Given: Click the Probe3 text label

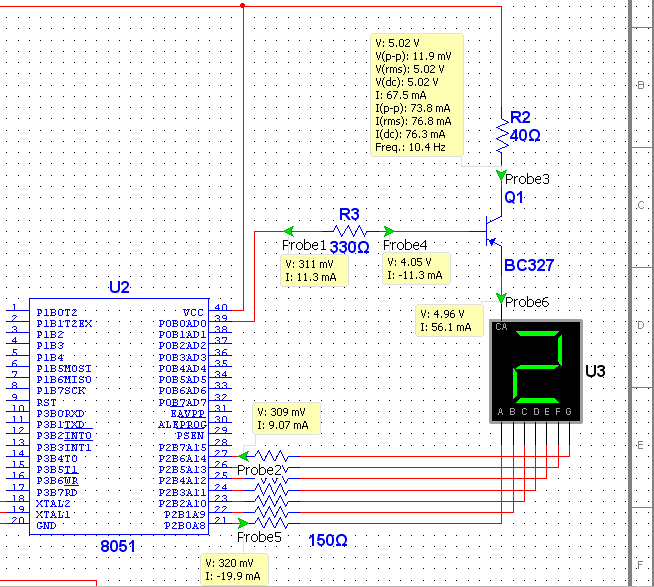Looking at the screenshot, I should click(x=527, y=179).
